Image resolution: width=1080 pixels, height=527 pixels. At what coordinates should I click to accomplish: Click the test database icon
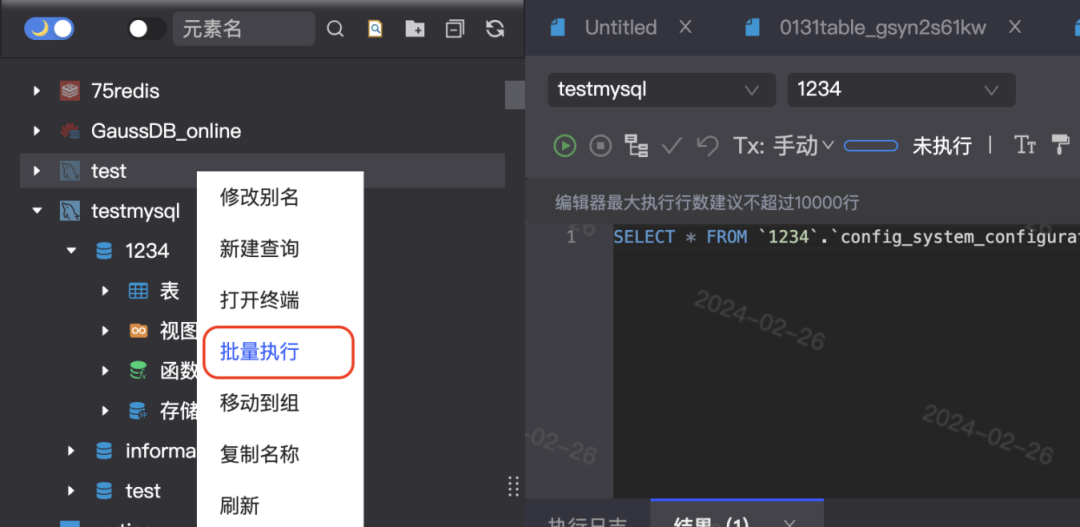coord(104,490)
